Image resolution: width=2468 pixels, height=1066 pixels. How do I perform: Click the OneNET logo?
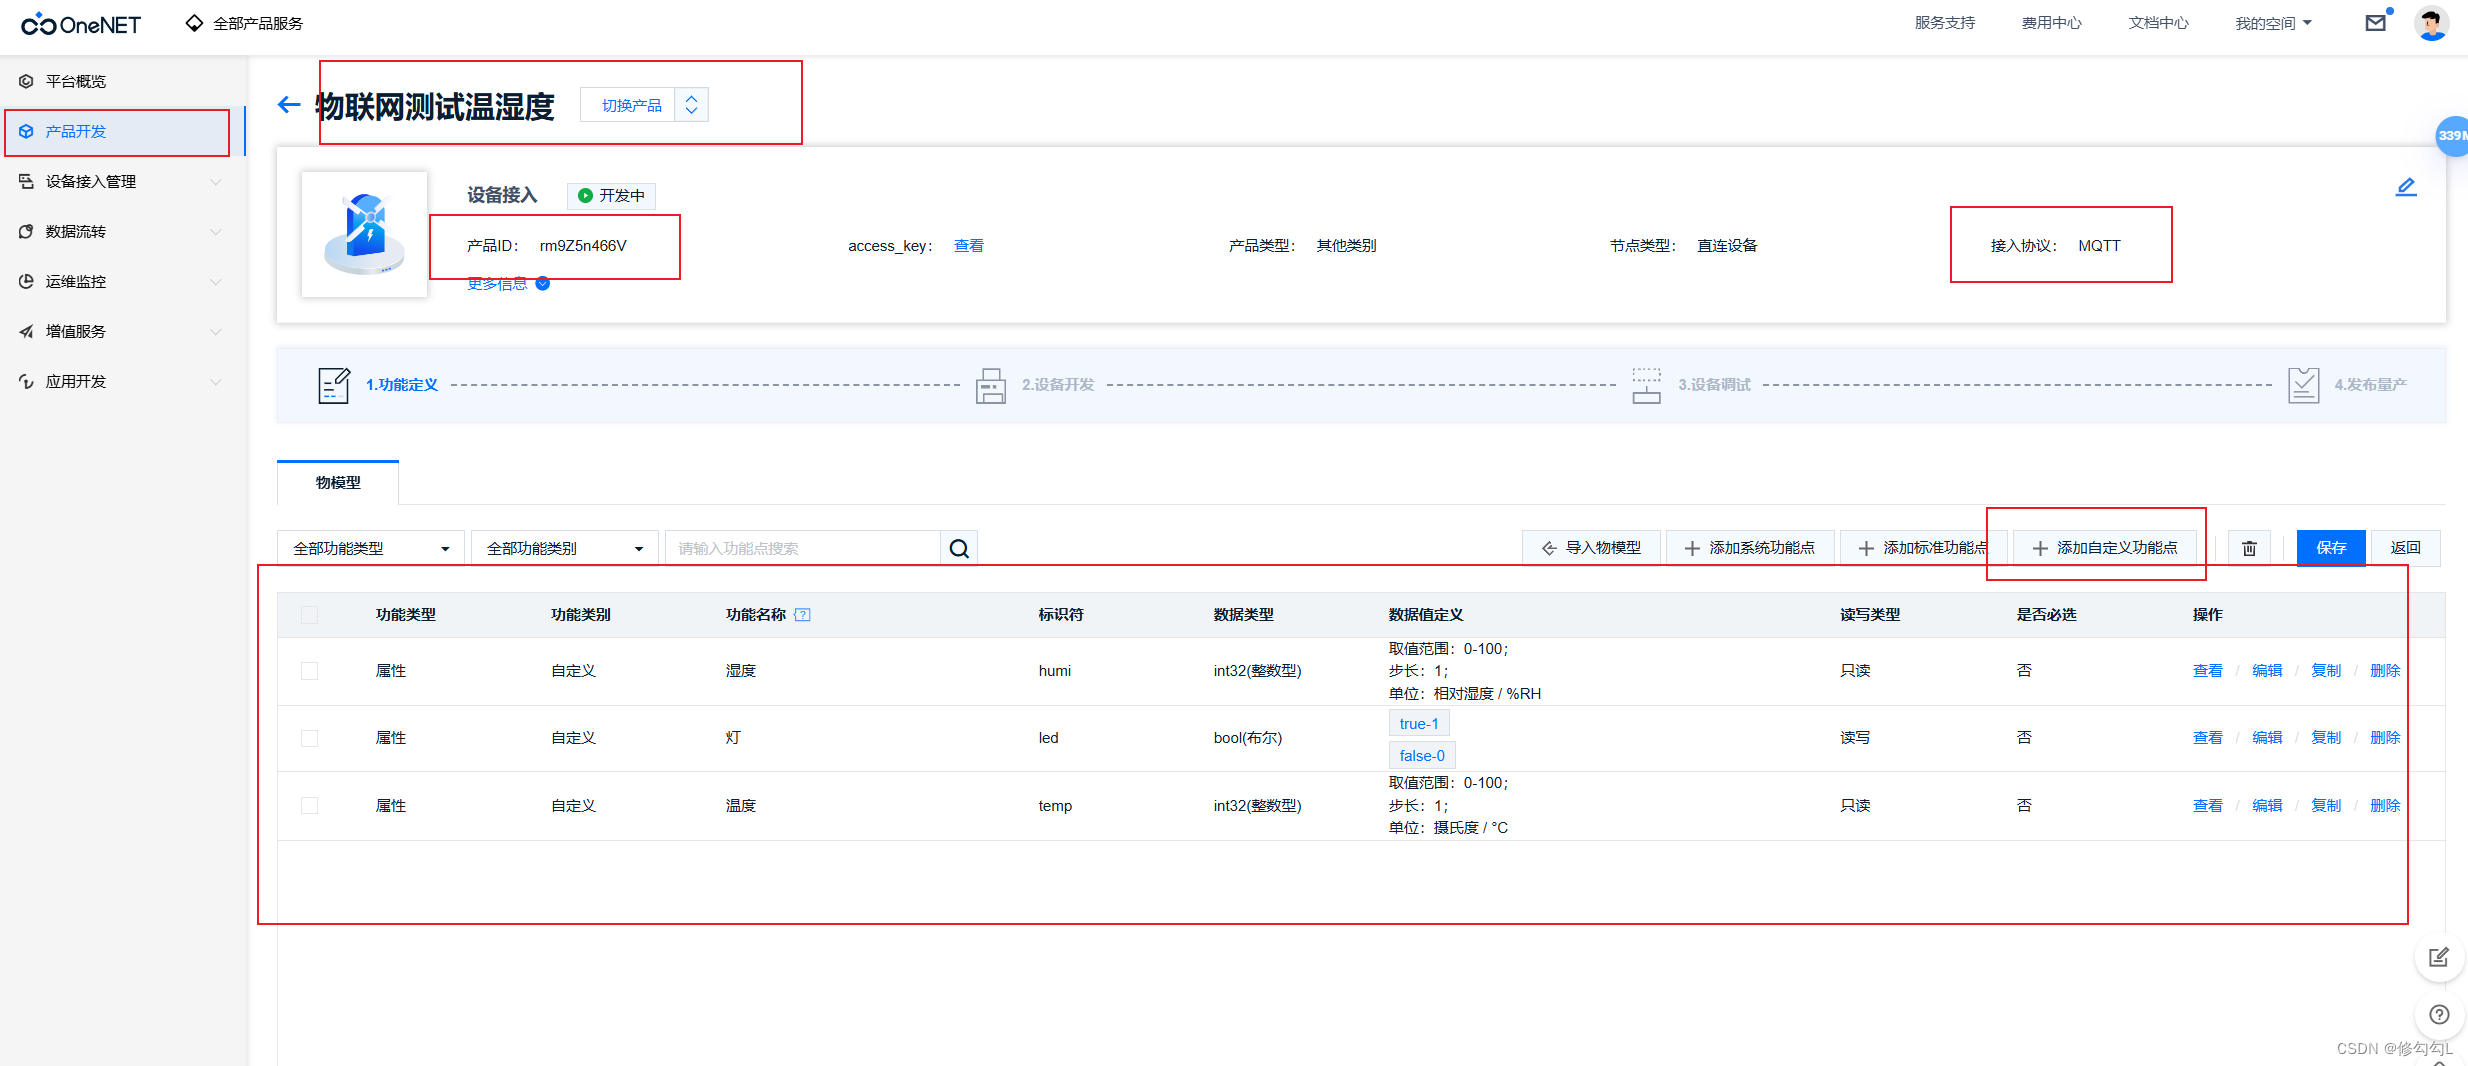point(80,23)
